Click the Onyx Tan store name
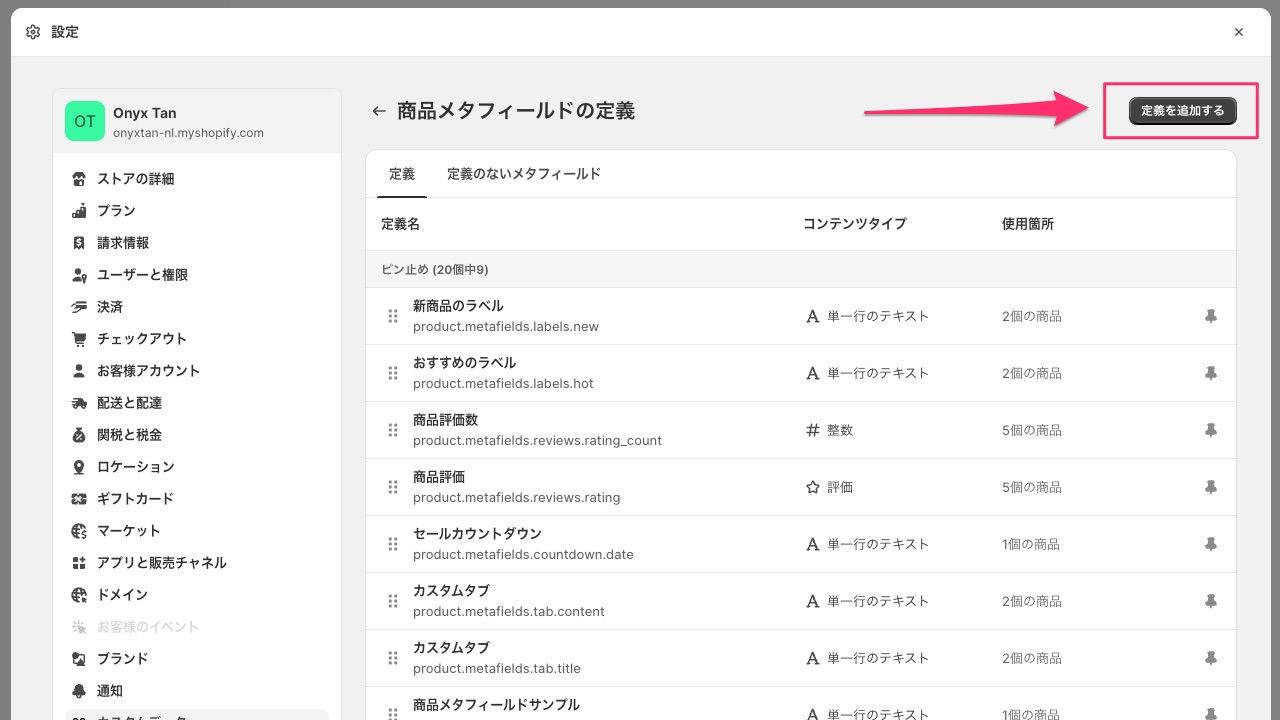The image size is (1280, 720). click(x=145, y=113)
